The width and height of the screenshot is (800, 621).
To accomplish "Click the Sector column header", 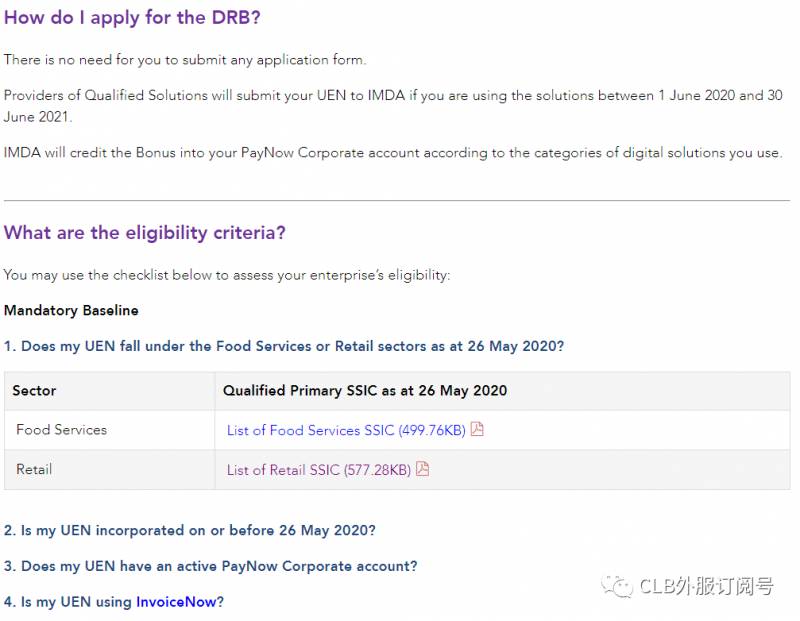I will click(x=34, y=391).
